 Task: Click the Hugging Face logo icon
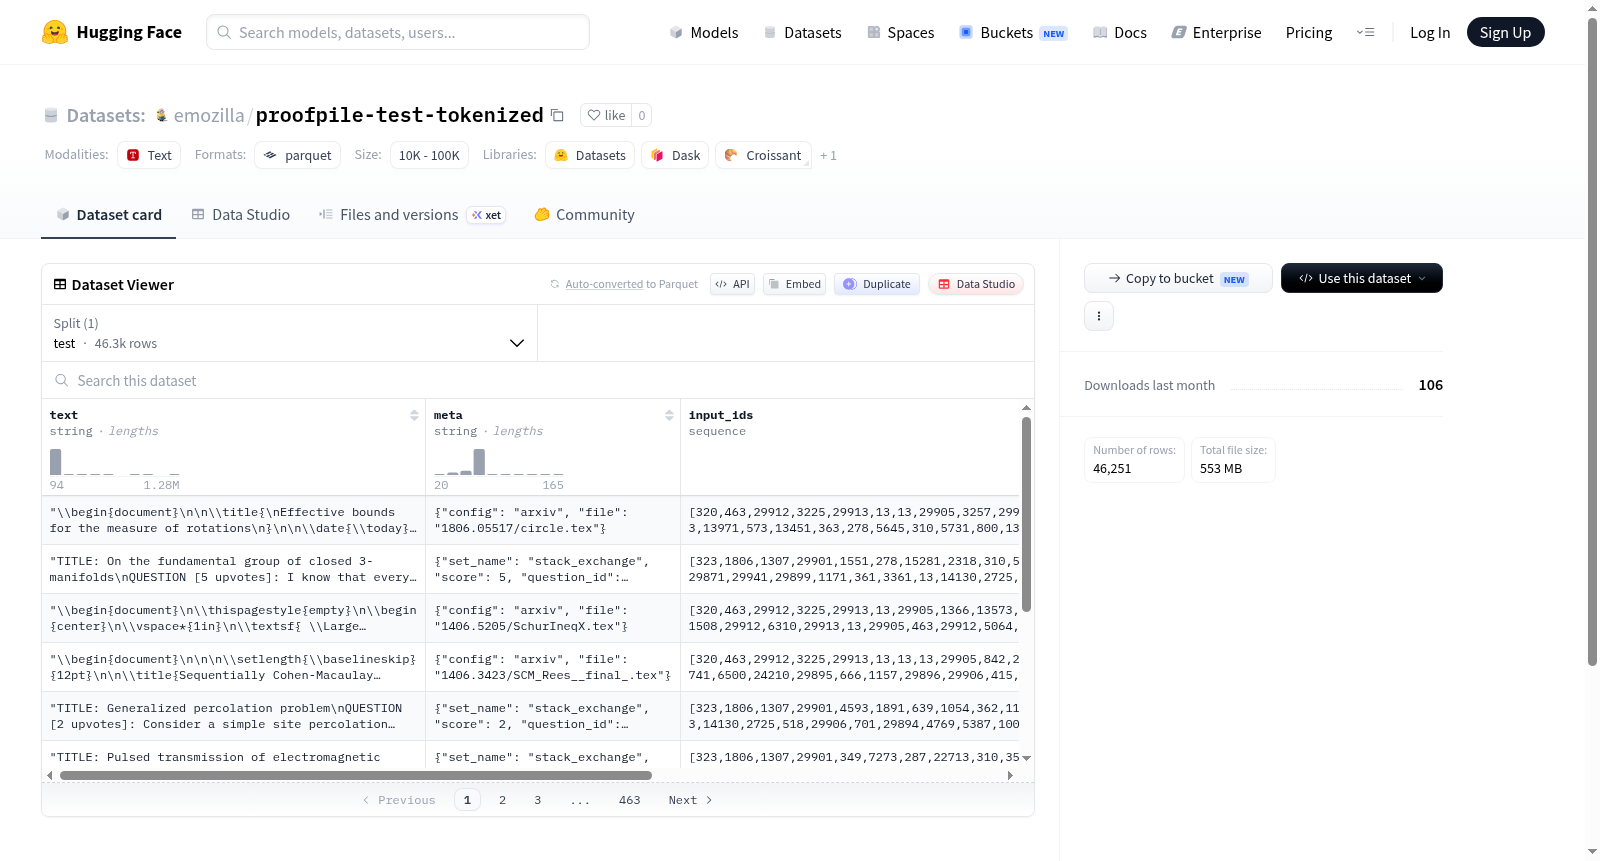55,32
